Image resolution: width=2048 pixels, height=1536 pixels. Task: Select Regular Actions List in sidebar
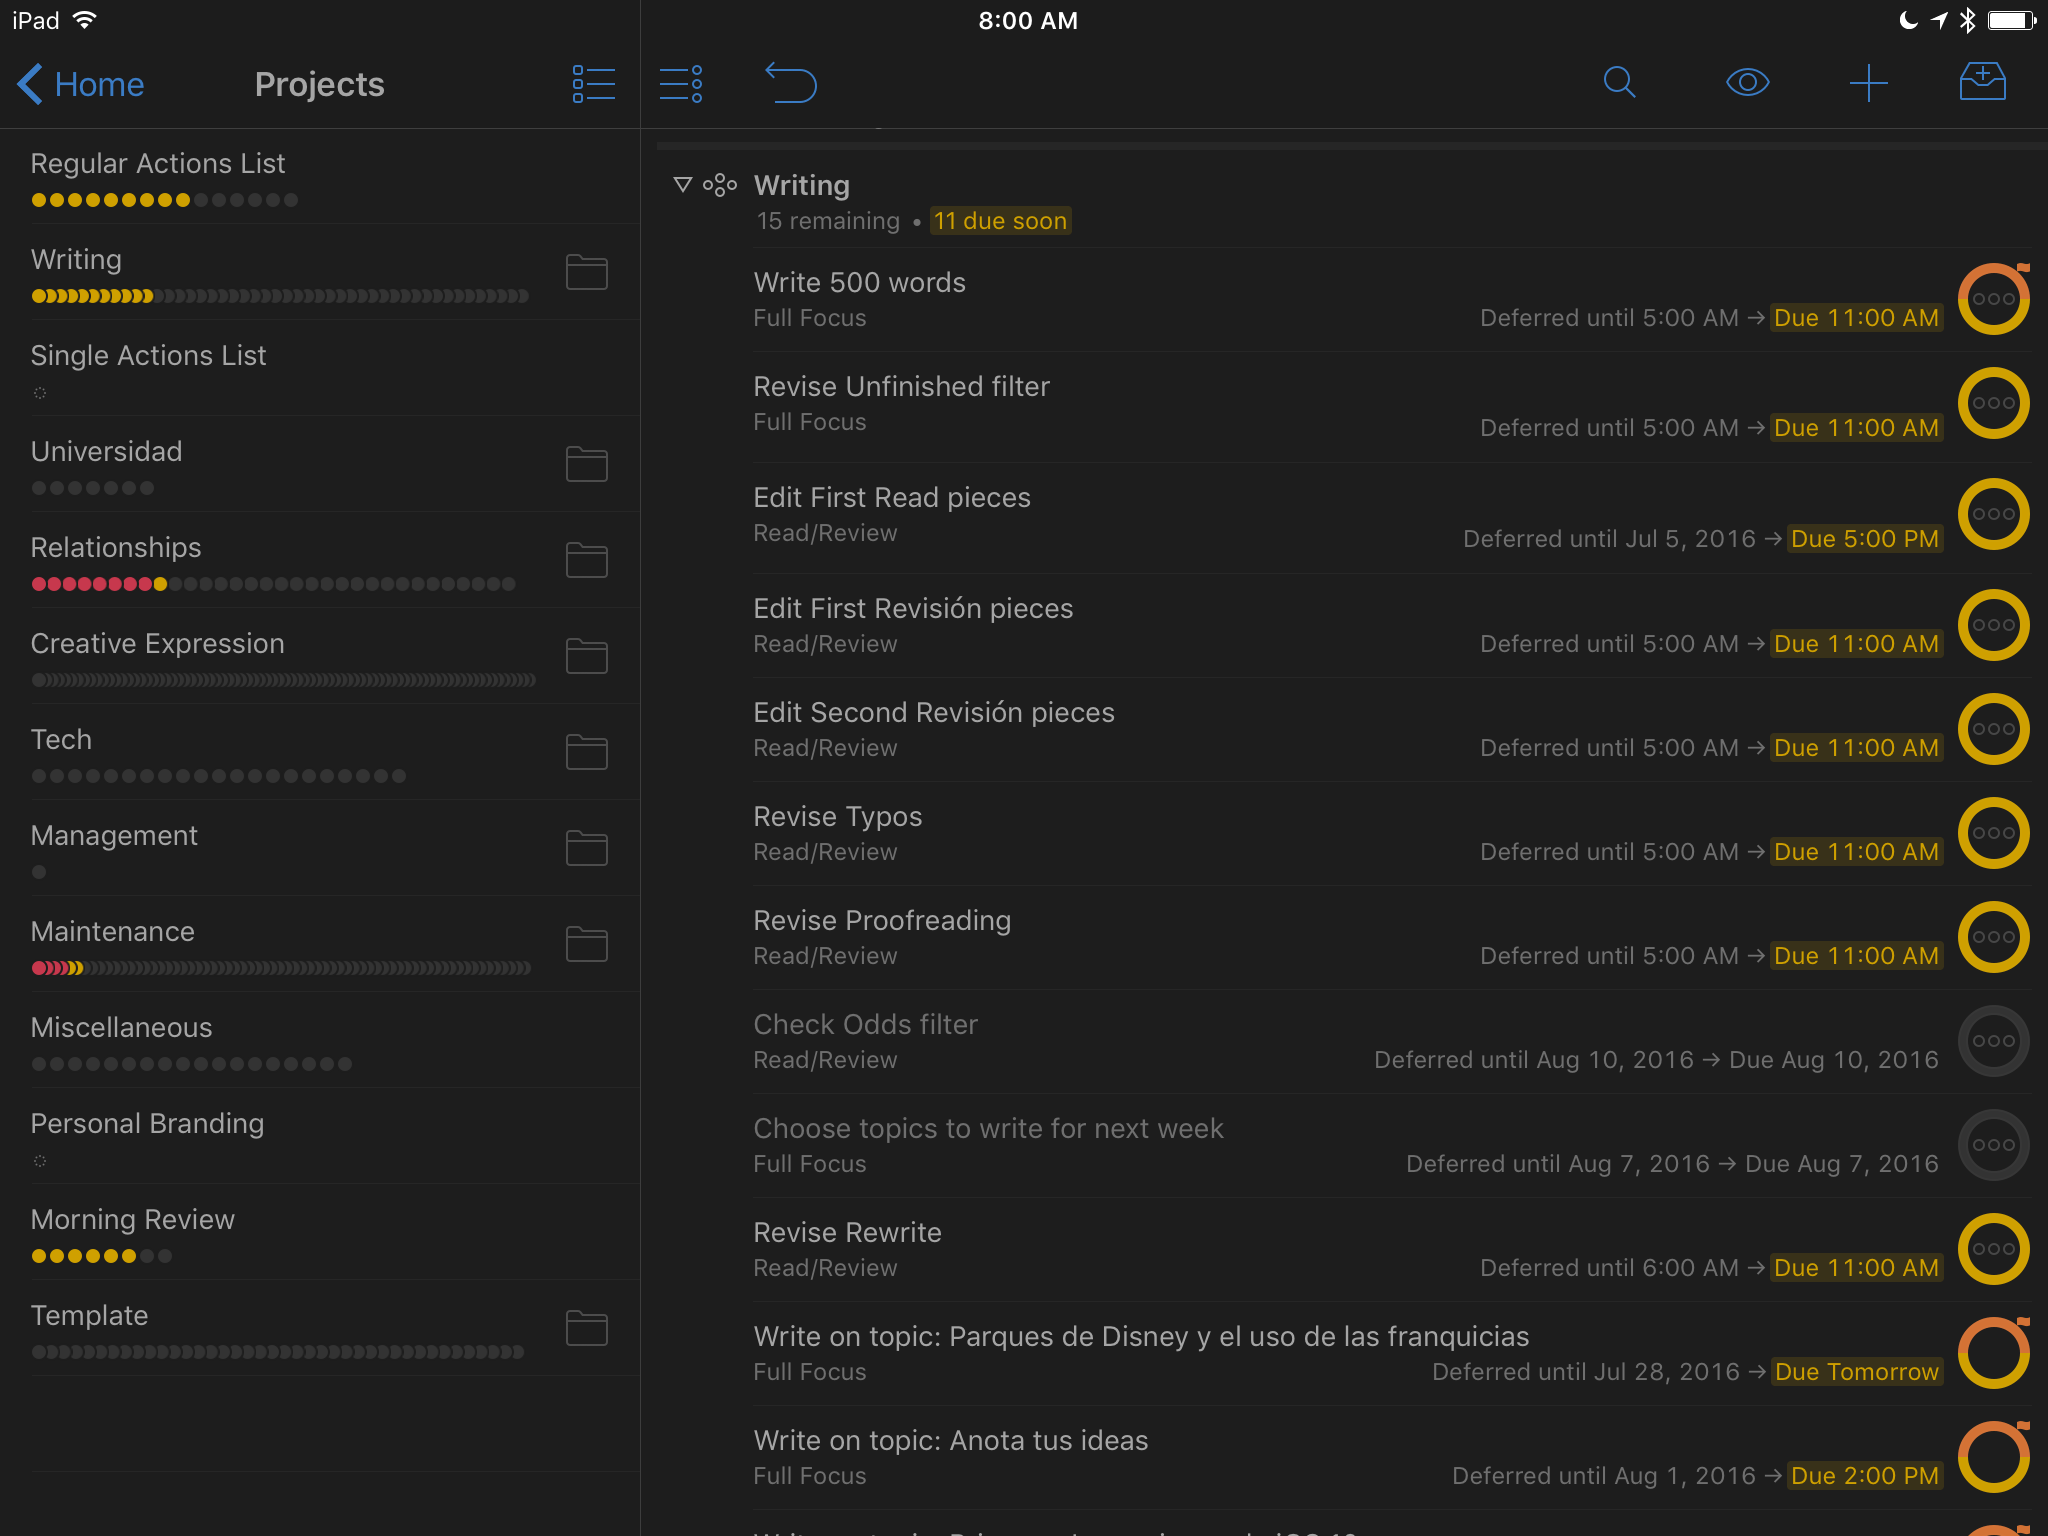pos(158,163)
